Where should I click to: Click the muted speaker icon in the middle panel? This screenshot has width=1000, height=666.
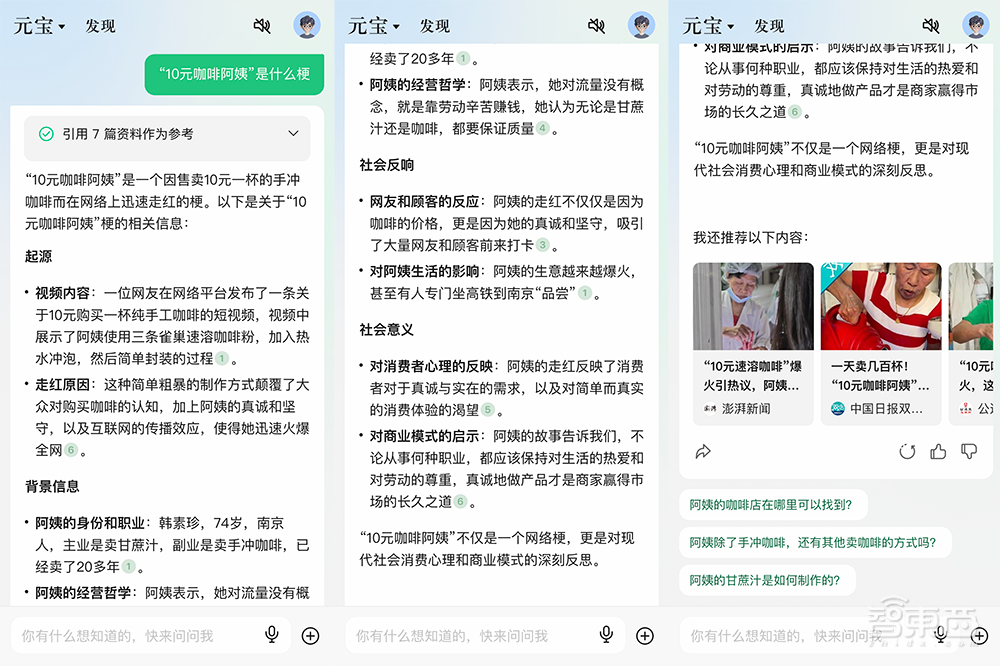(594, 25)
